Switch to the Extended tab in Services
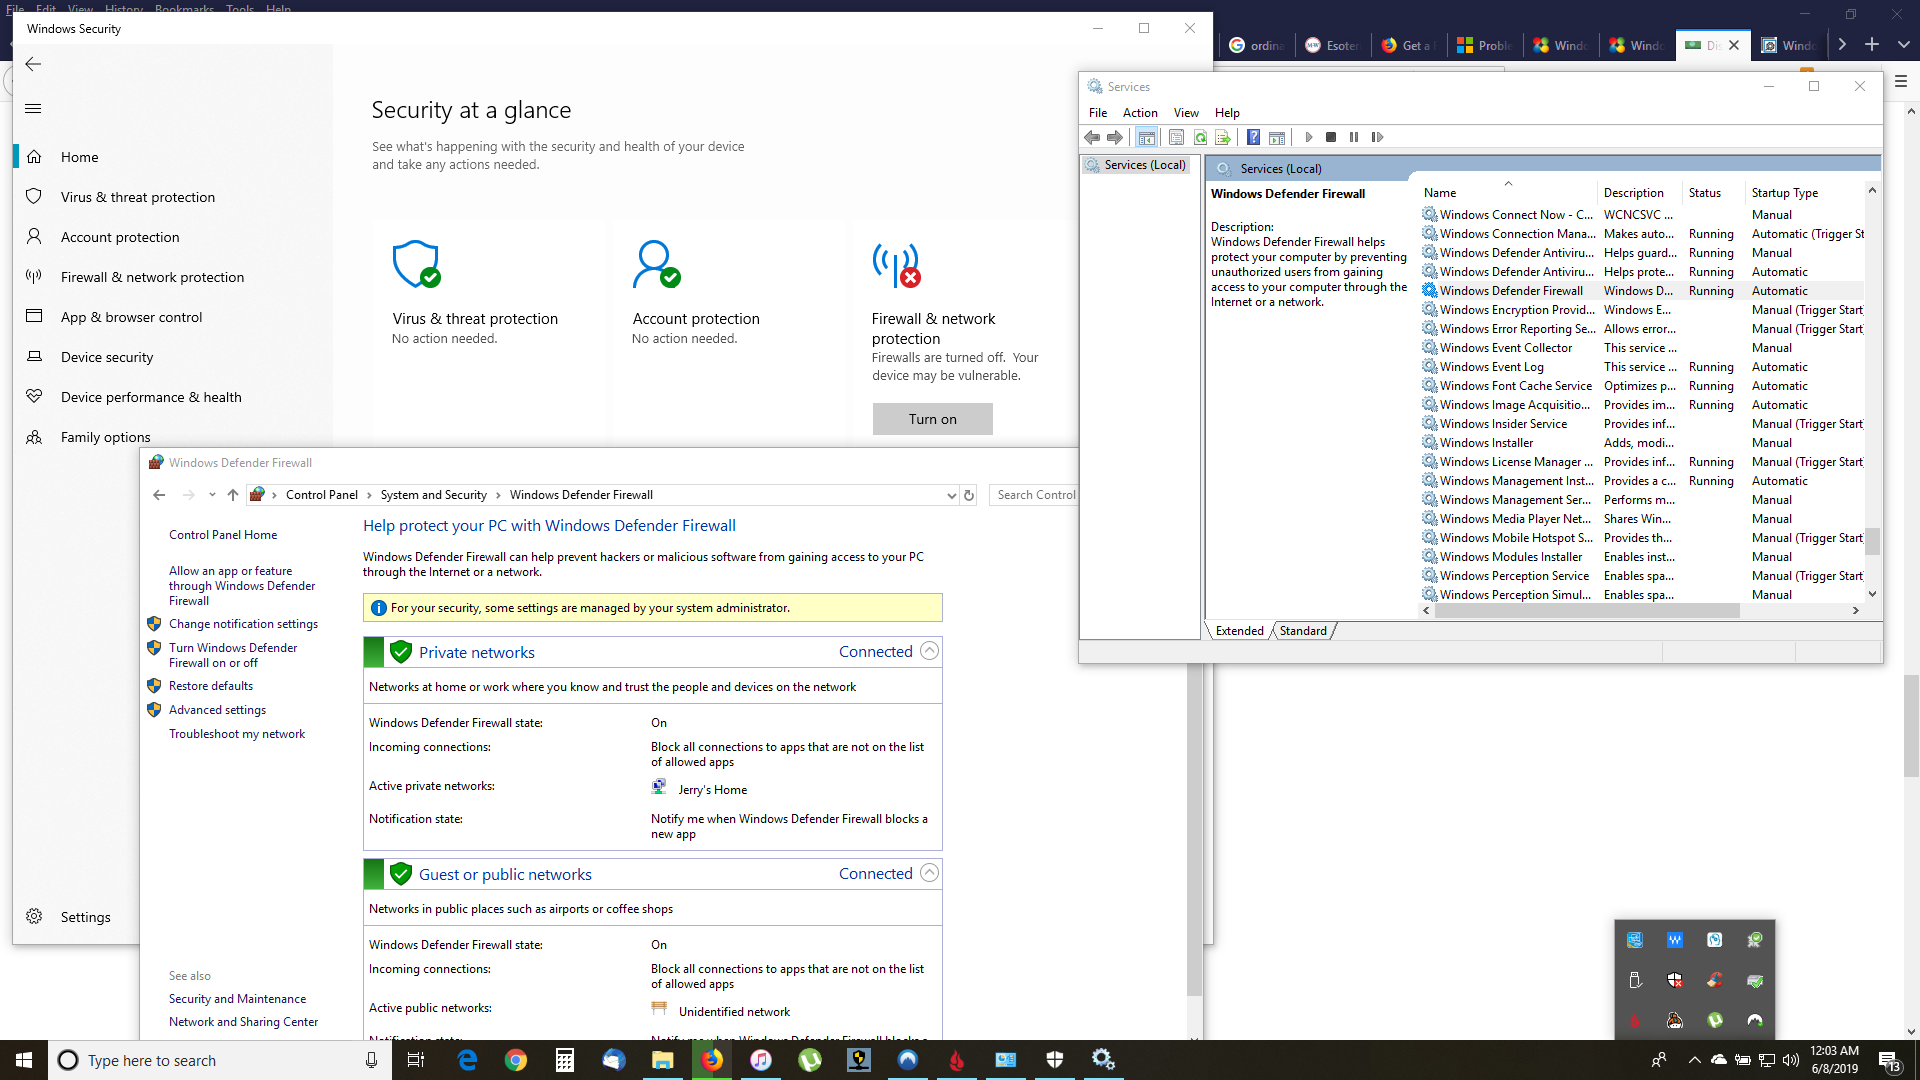Image resolution: width=1920 pixels, height=1080 pixels. (x=1240, y=631)
